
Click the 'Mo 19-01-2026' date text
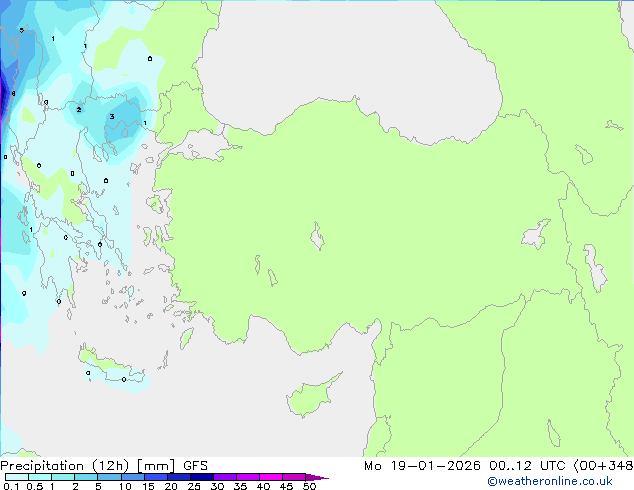coord(422,466)
